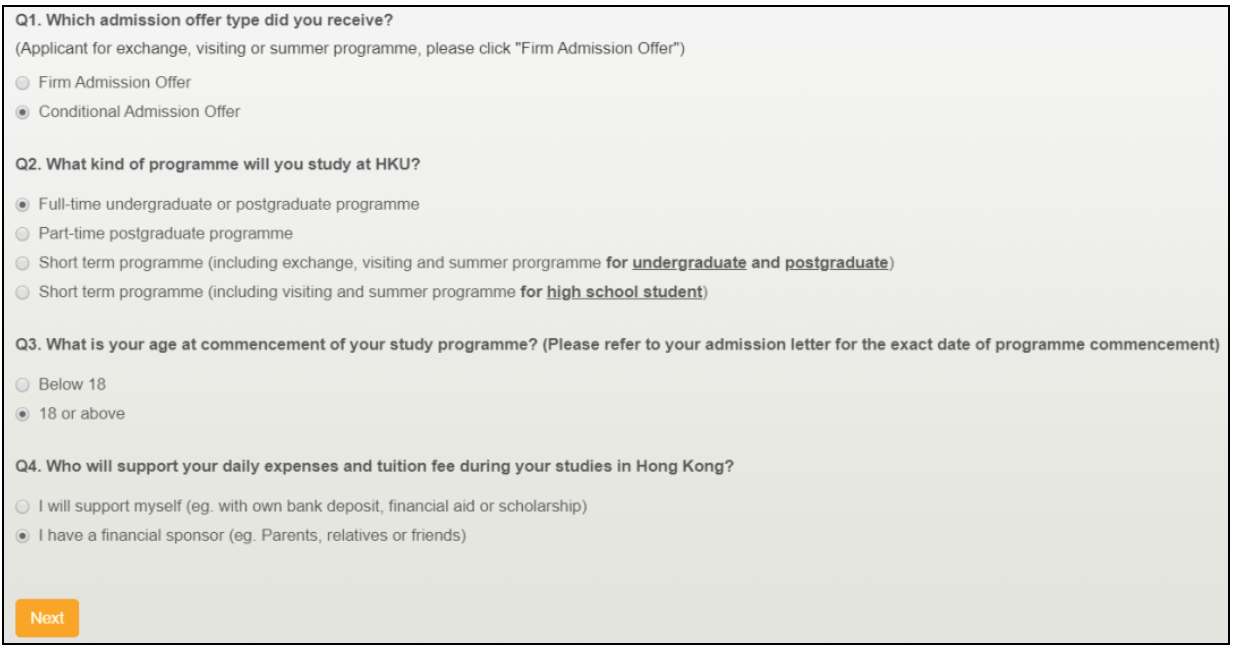The height and width of the screenshot is (654, 1234).
Task: Select "I will support myself" option
Action: click(23, 507)
